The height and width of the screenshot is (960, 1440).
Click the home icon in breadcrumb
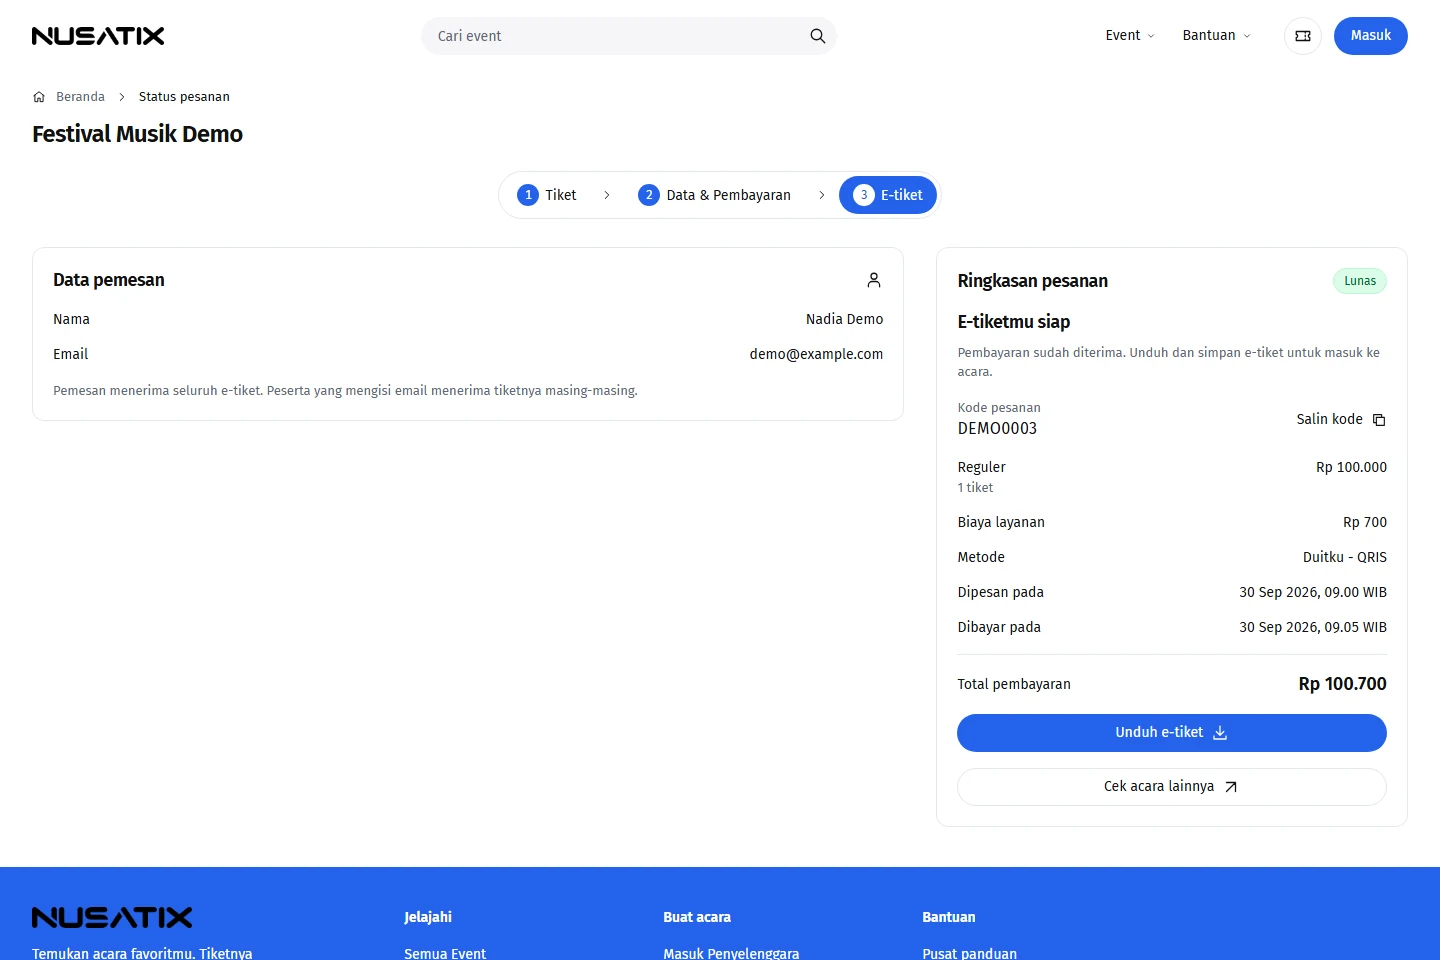click(39, 97)
